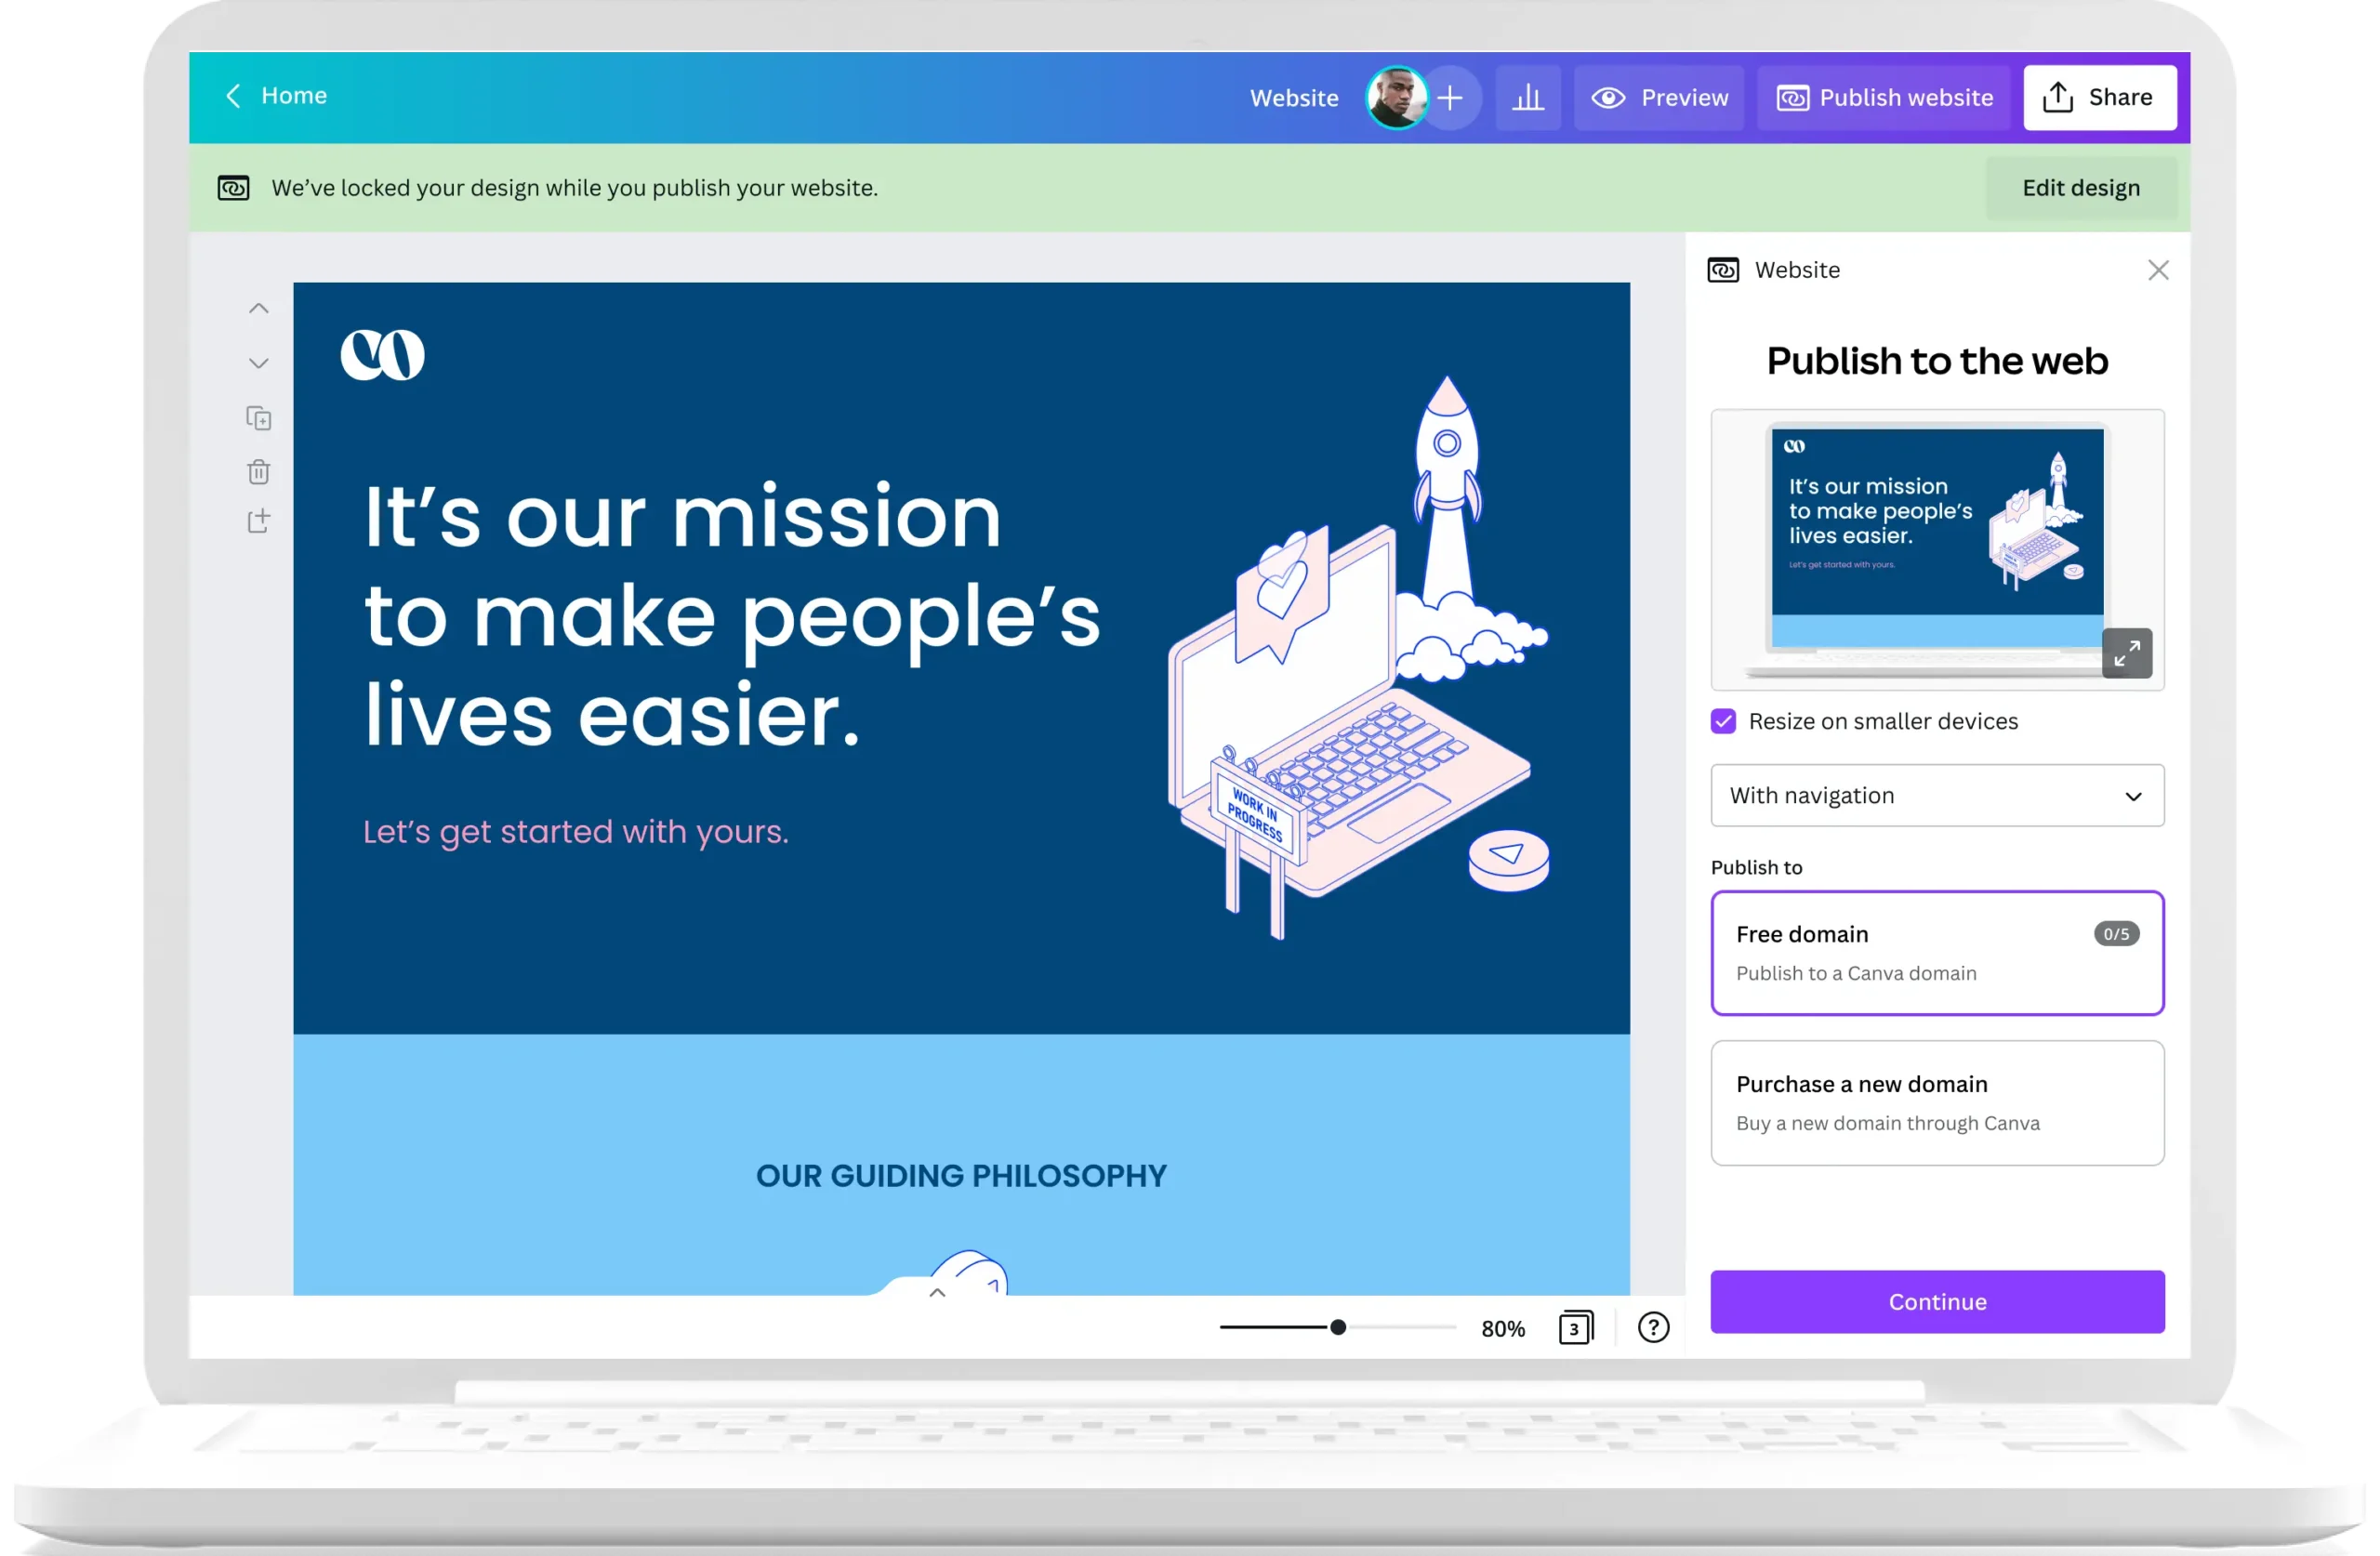Image resolution: width=2380 pixels, height=1556 pixels.
Task: Click the duplicate page icon
Action: coord(259,418)
